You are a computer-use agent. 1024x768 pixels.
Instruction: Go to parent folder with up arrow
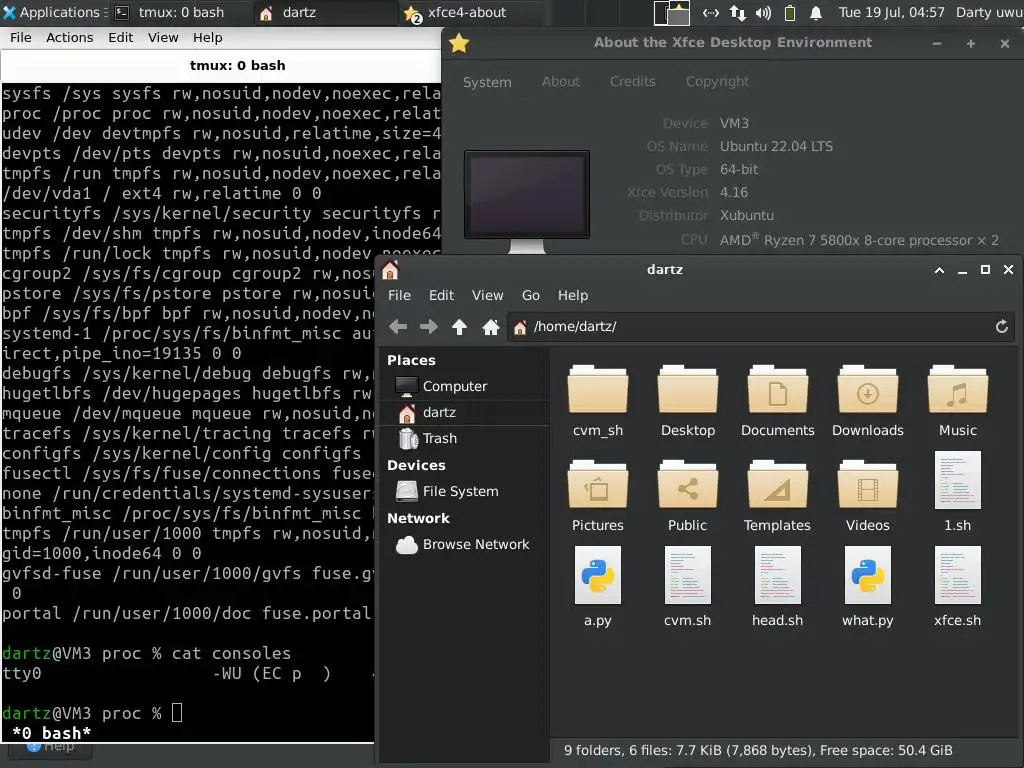459,327
